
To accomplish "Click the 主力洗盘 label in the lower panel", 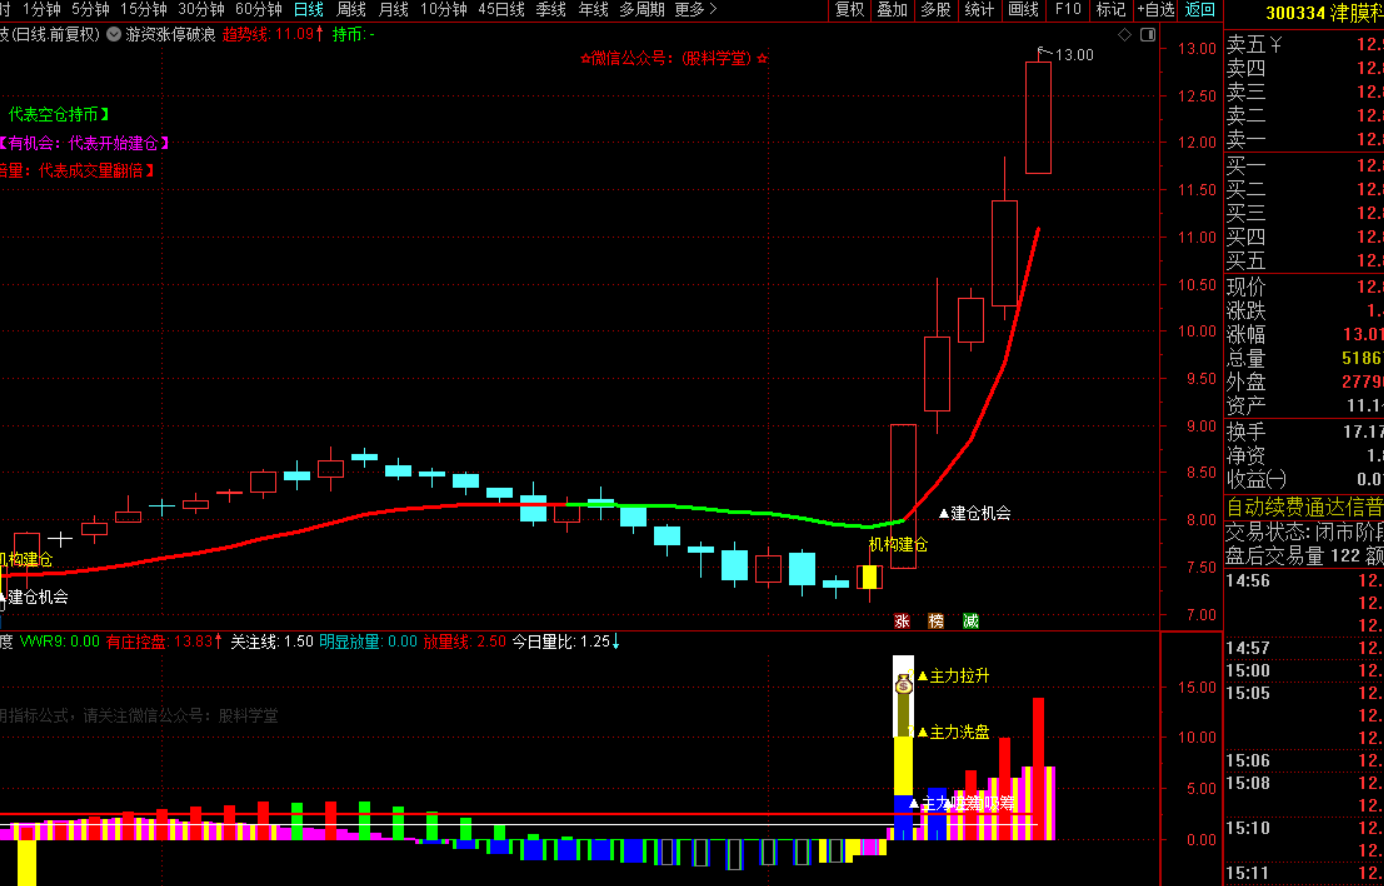I will pyautogui.click(x=953, y=732).
